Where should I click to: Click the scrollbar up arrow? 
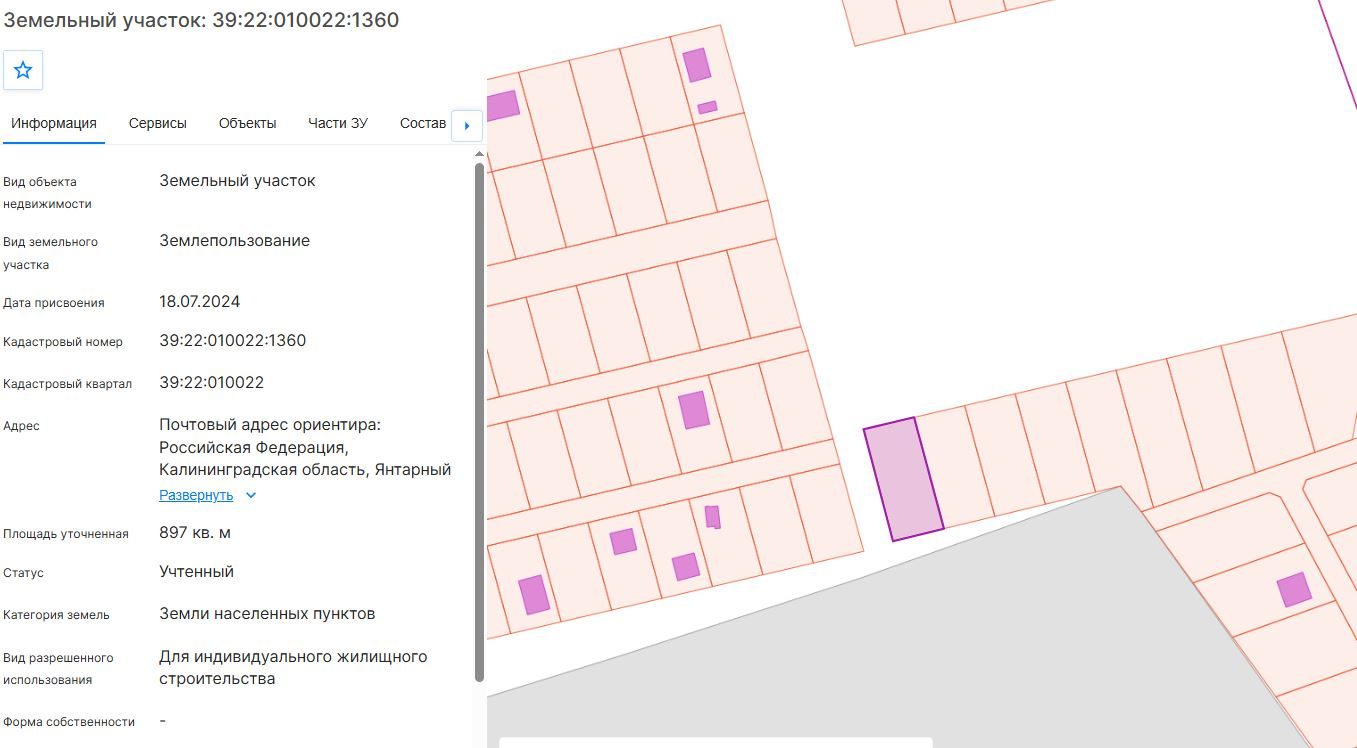(x=479, y=154)
